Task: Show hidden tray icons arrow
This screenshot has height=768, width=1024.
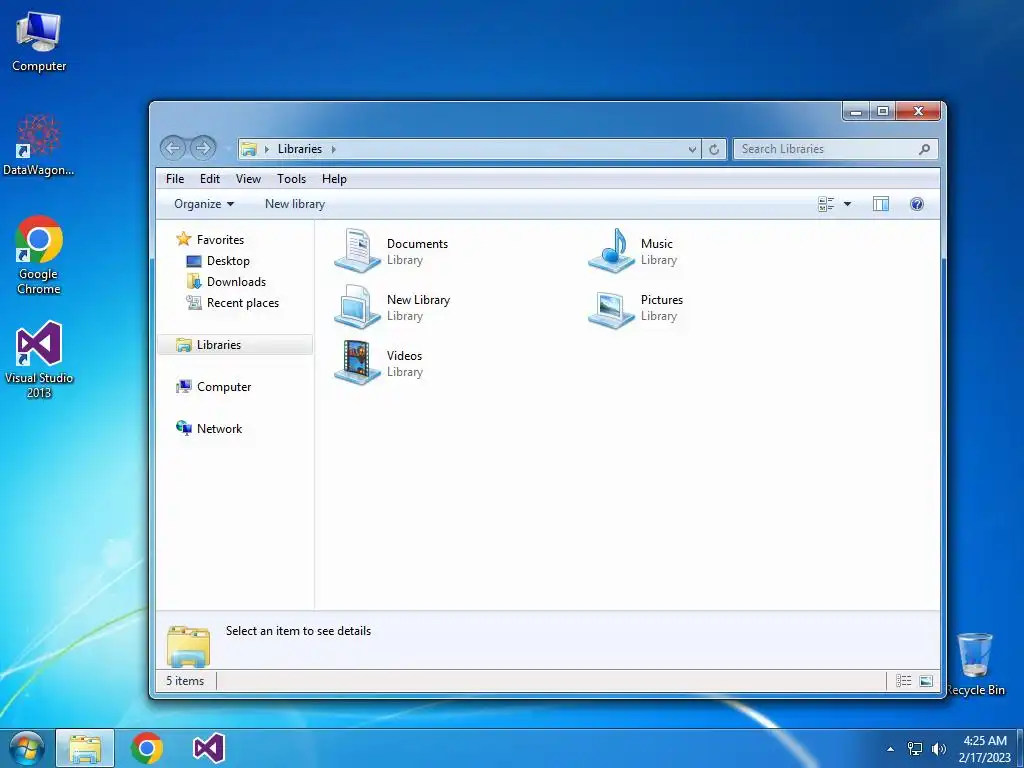Action: click(890, 748)
